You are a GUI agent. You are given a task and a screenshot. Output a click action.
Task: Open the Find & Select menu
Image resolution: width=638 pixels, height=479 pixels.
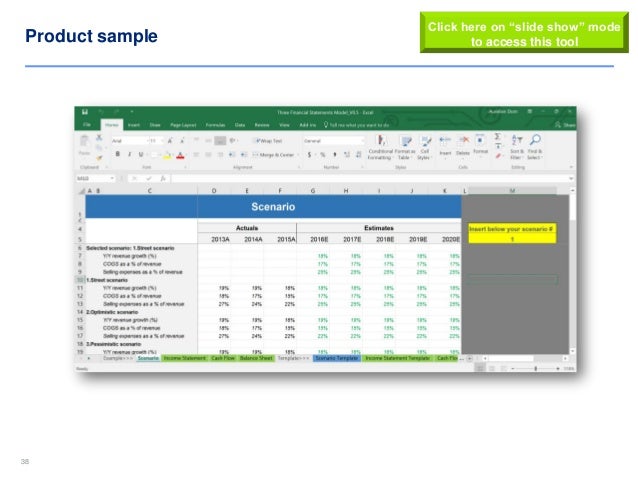pos(535,147)
